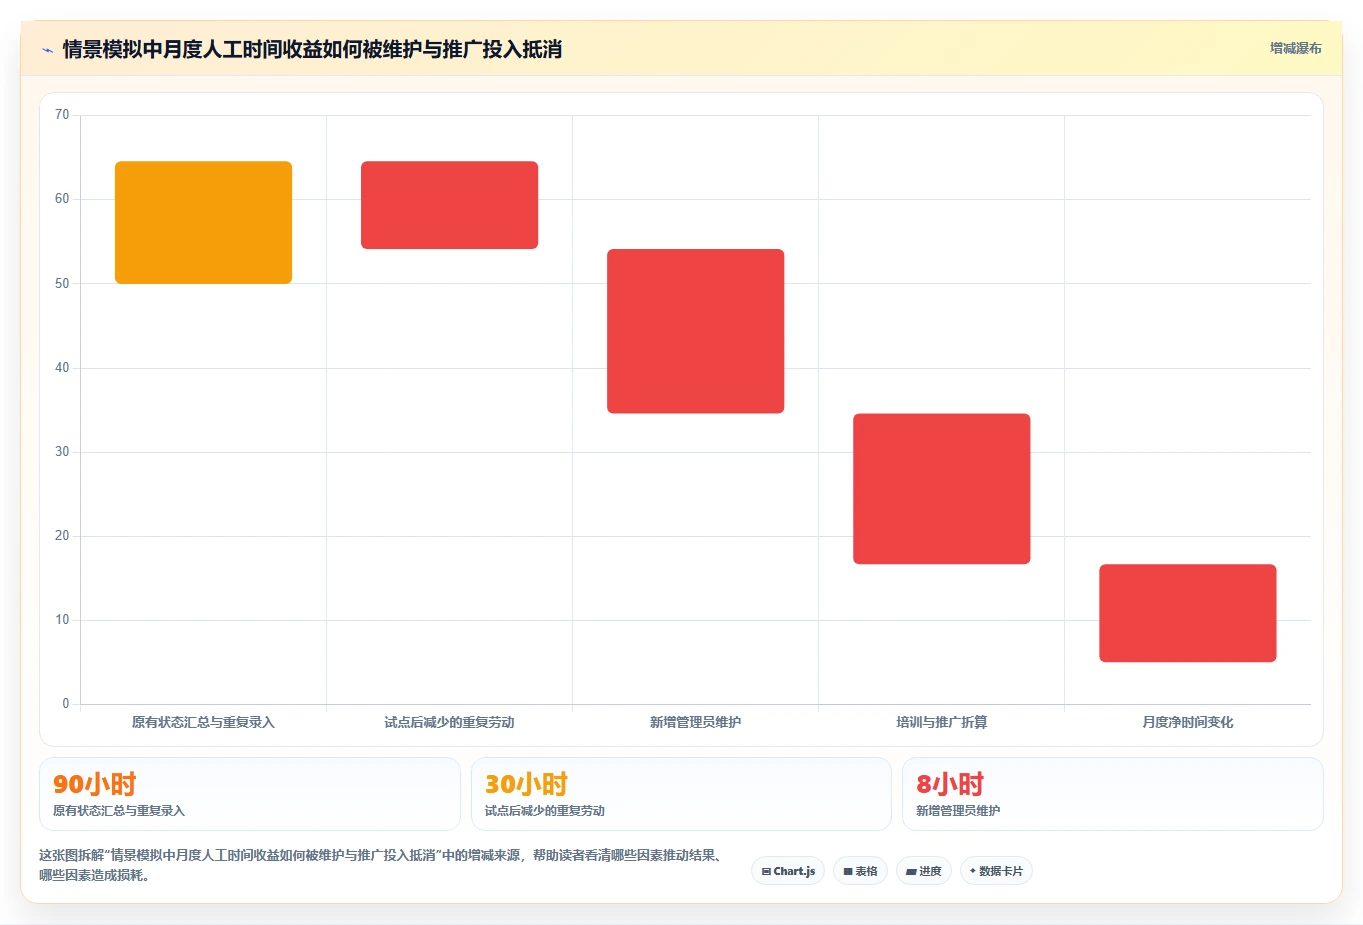
Task: Click the diamond icon in 数据卡片 chip
Action: click(972, 871)
